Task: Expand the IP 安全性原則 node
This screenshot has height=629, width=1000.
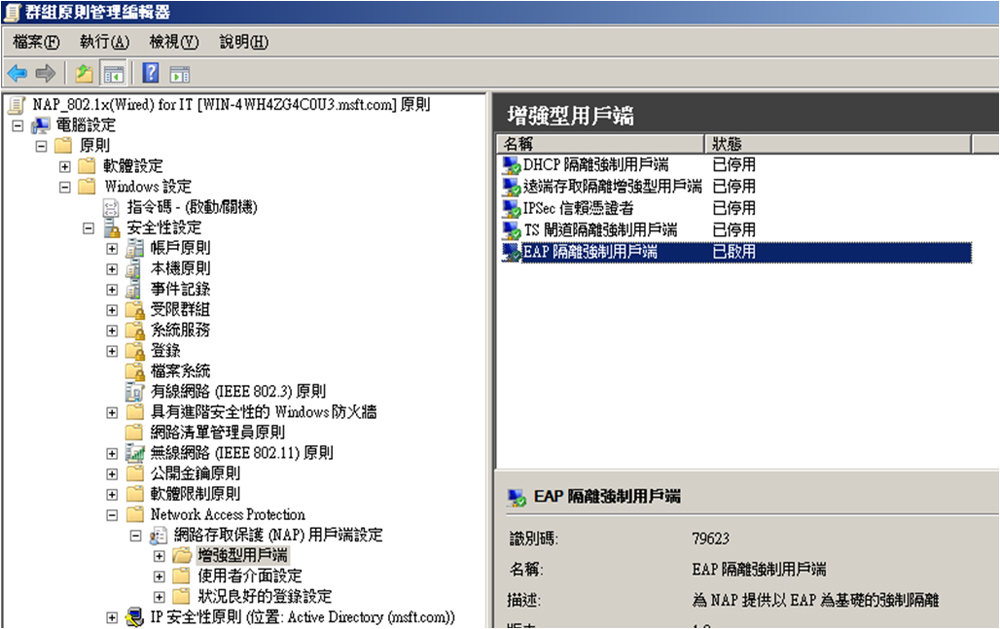Action: 112,618
